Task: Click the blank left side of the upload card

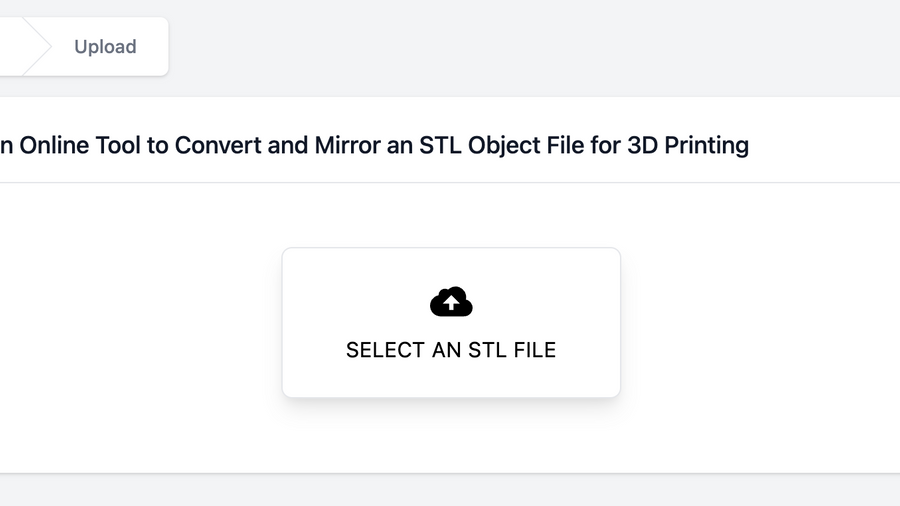Action: click(x=312, y=322)
